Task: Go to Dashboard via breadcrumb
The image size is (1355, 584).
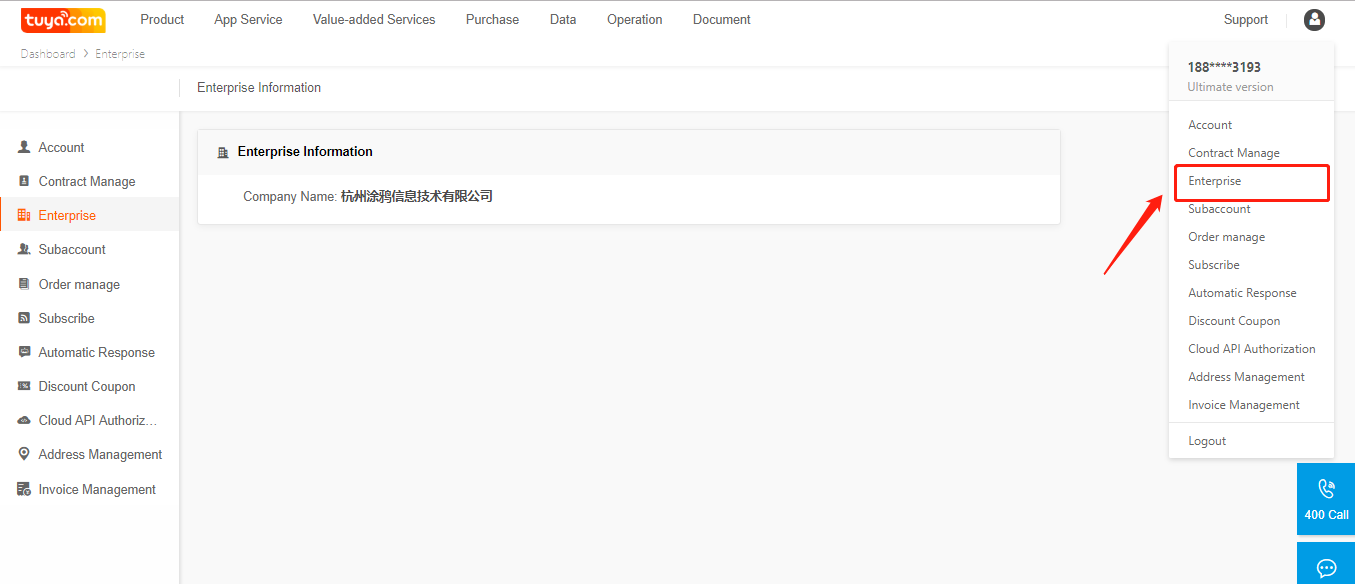Action: (48, 54)
